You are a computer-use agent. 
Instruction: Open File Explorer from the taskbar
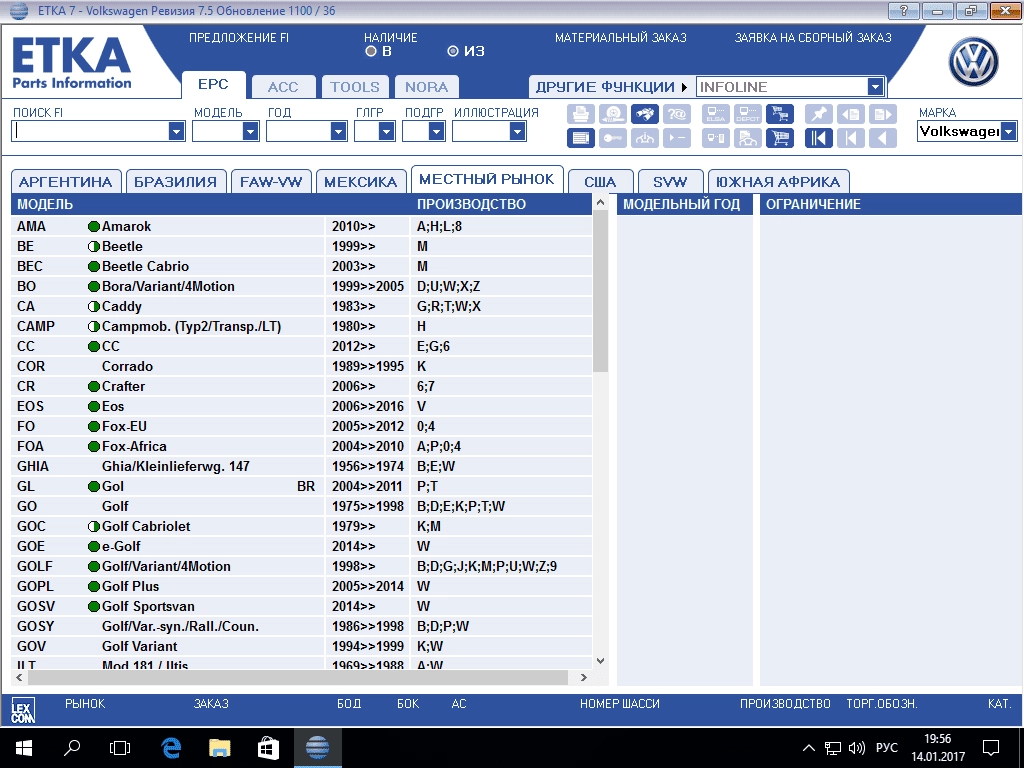tap(219, 748)
